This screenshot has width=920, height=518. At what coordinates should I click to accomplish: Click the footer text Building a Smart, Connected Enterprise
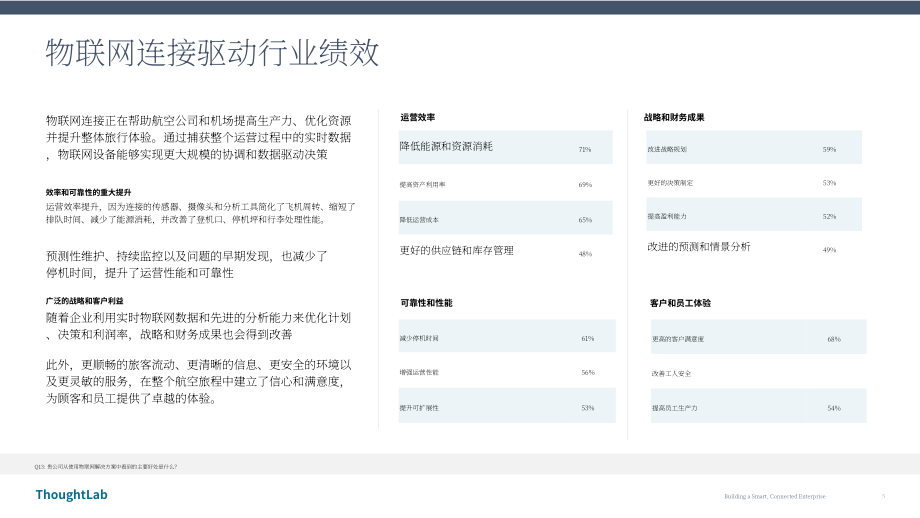[x=774, y=496]
